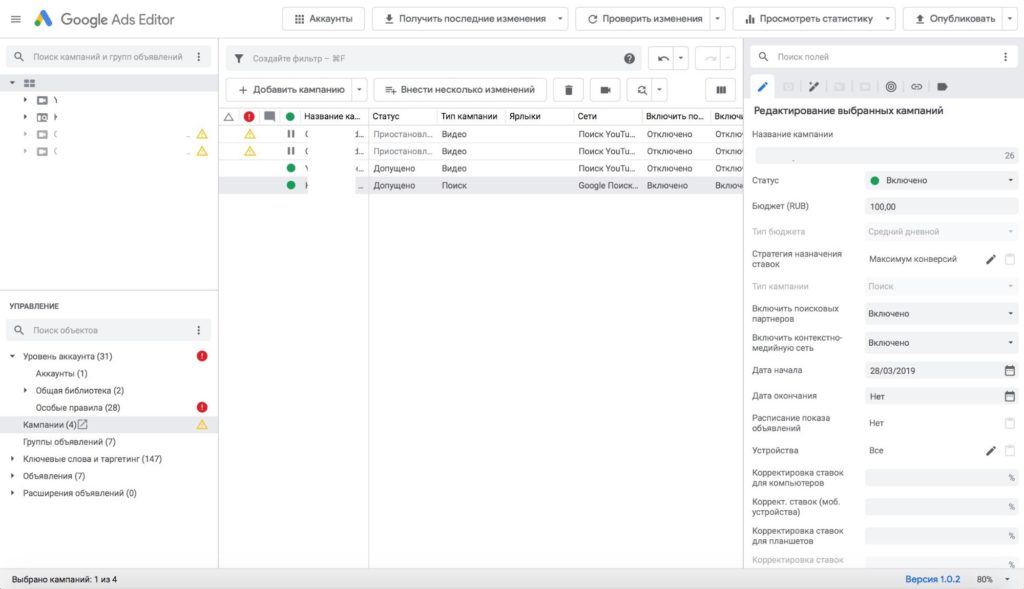Click the undo arrow icon
Image resolution: width=1024 pixels, height=589 pixels.
point(662,58)
